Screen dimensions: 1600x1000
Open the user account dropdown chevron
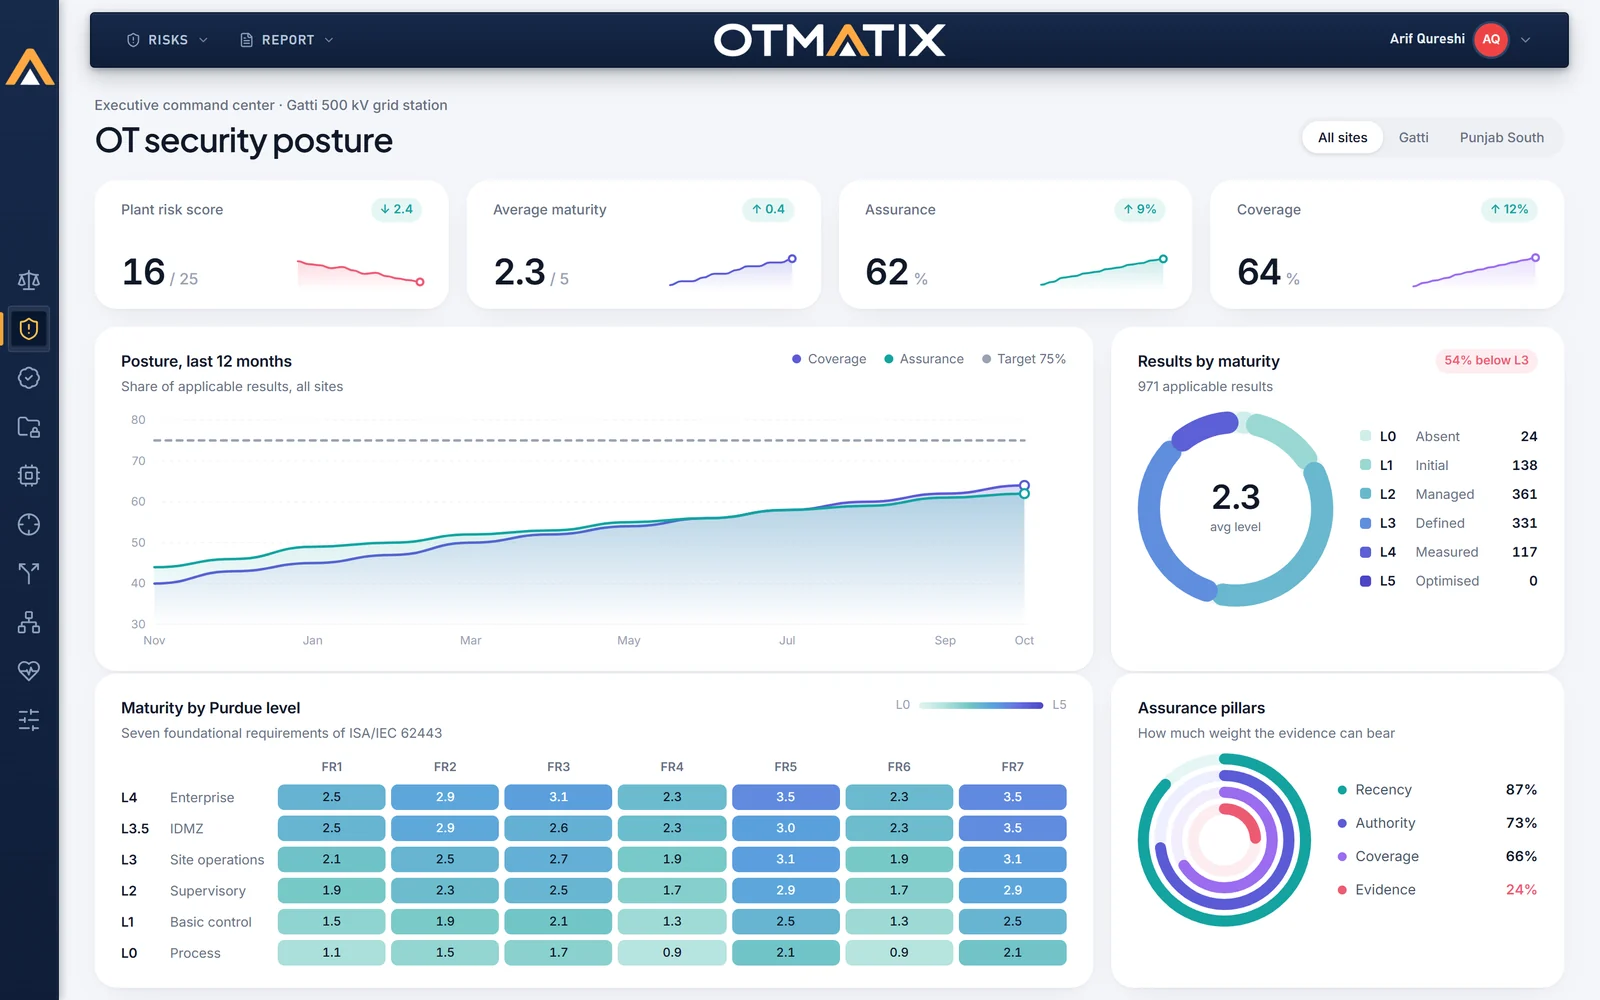(1526, 40)
